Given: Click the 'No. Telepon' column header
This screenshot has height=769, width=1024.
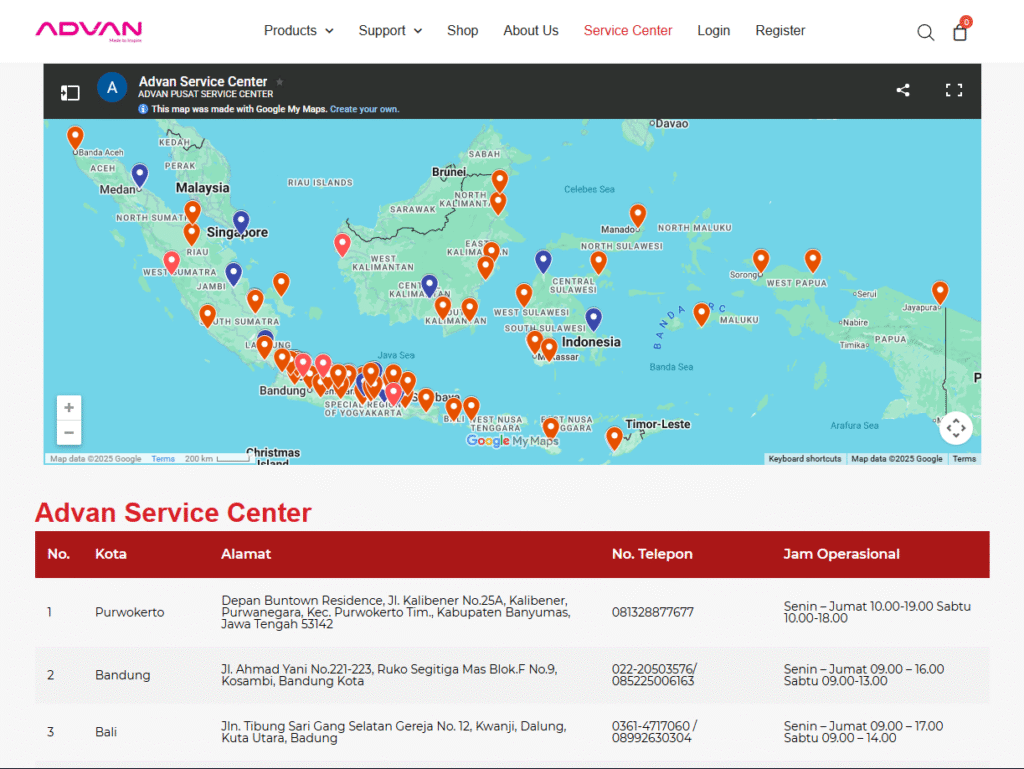Looking at the screenshot, I should 652,554.
